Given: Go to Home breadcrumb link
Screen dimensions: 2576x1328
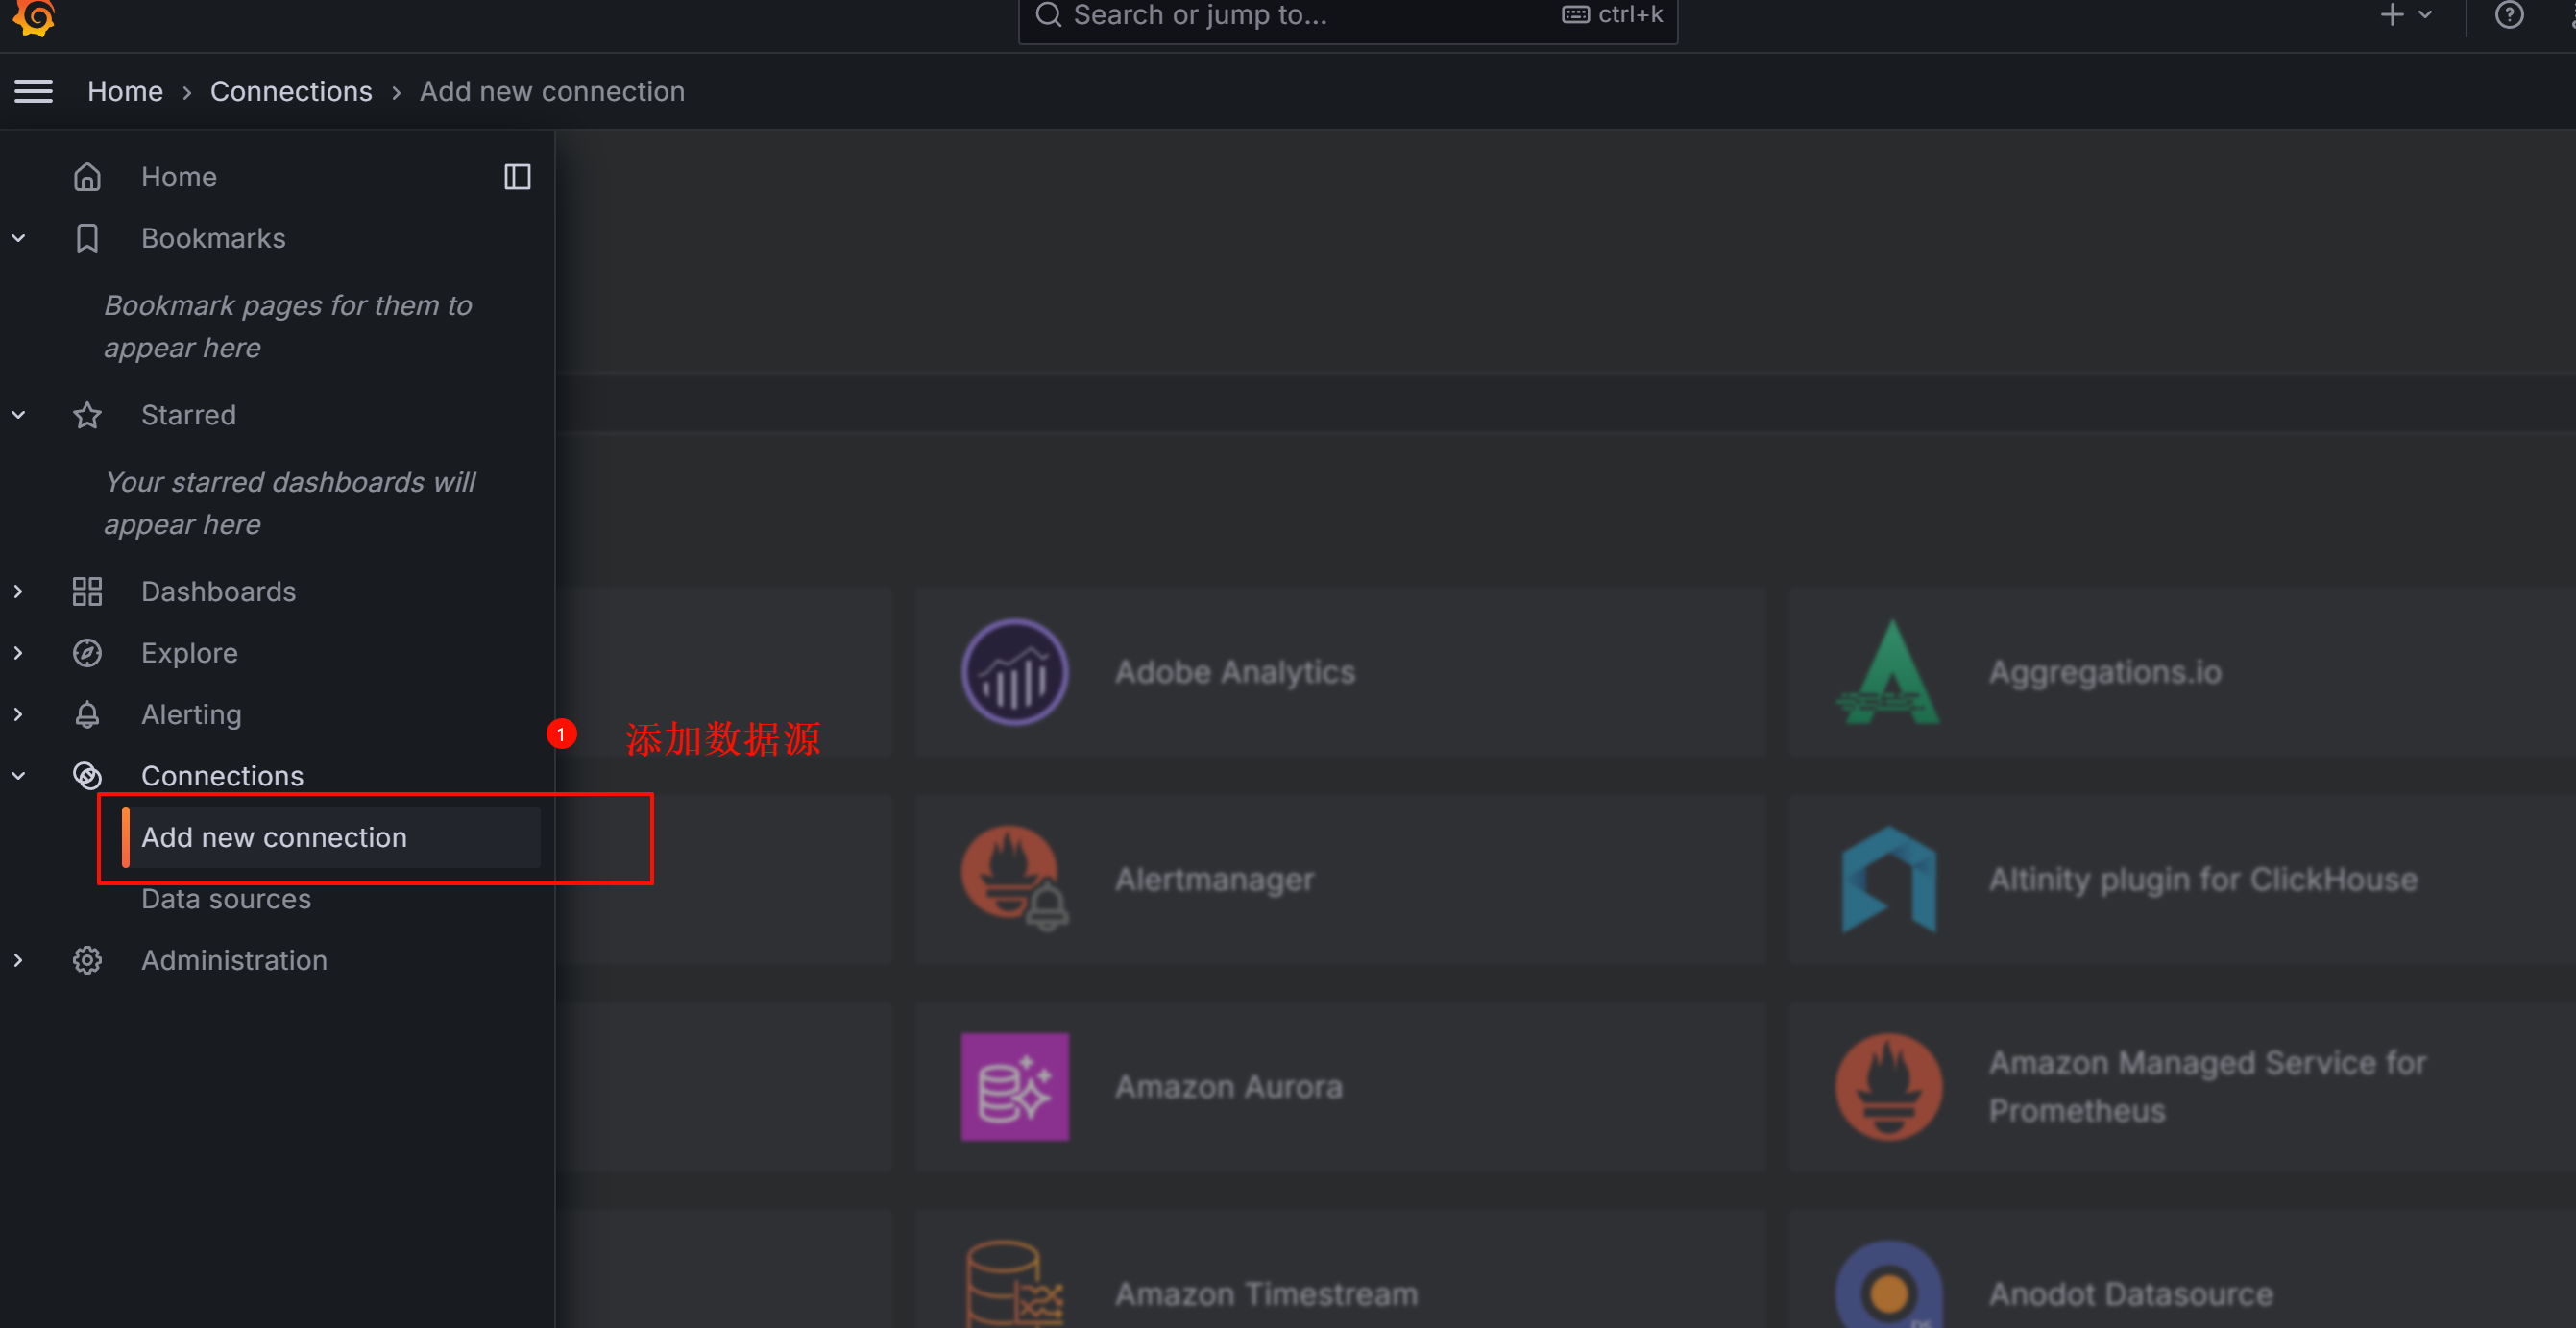Looking at the screenshot, I should [x=125, y=91].
